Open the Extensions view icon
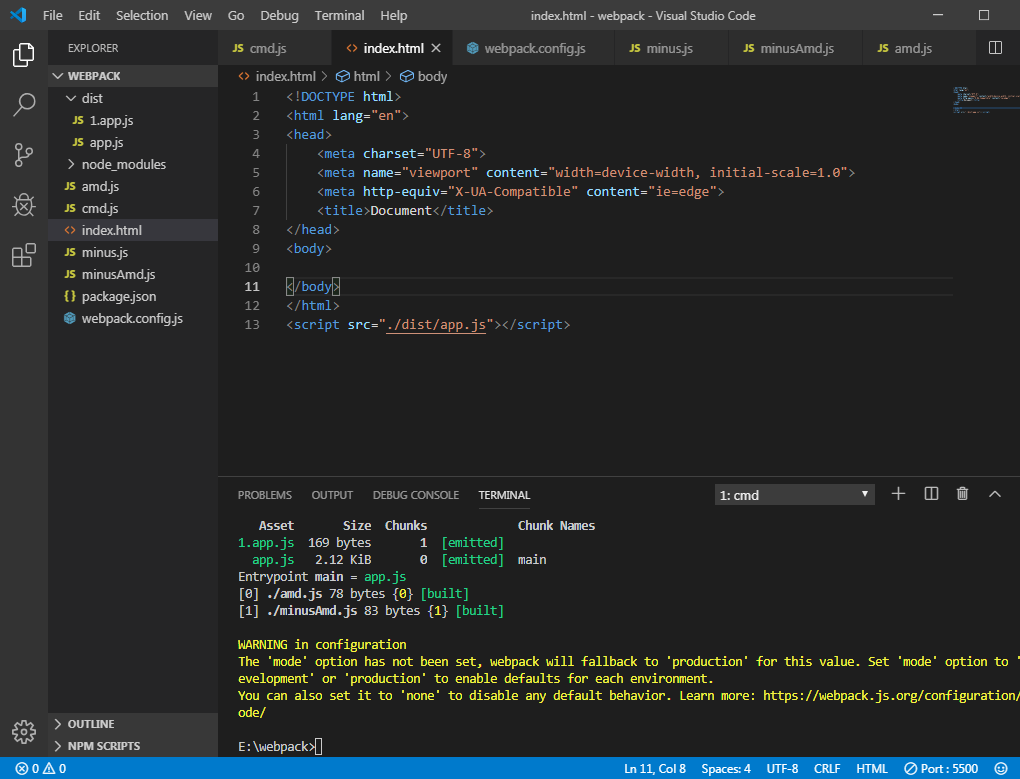The width and height of the screenshot is (1020, 779). pos(24,256)
